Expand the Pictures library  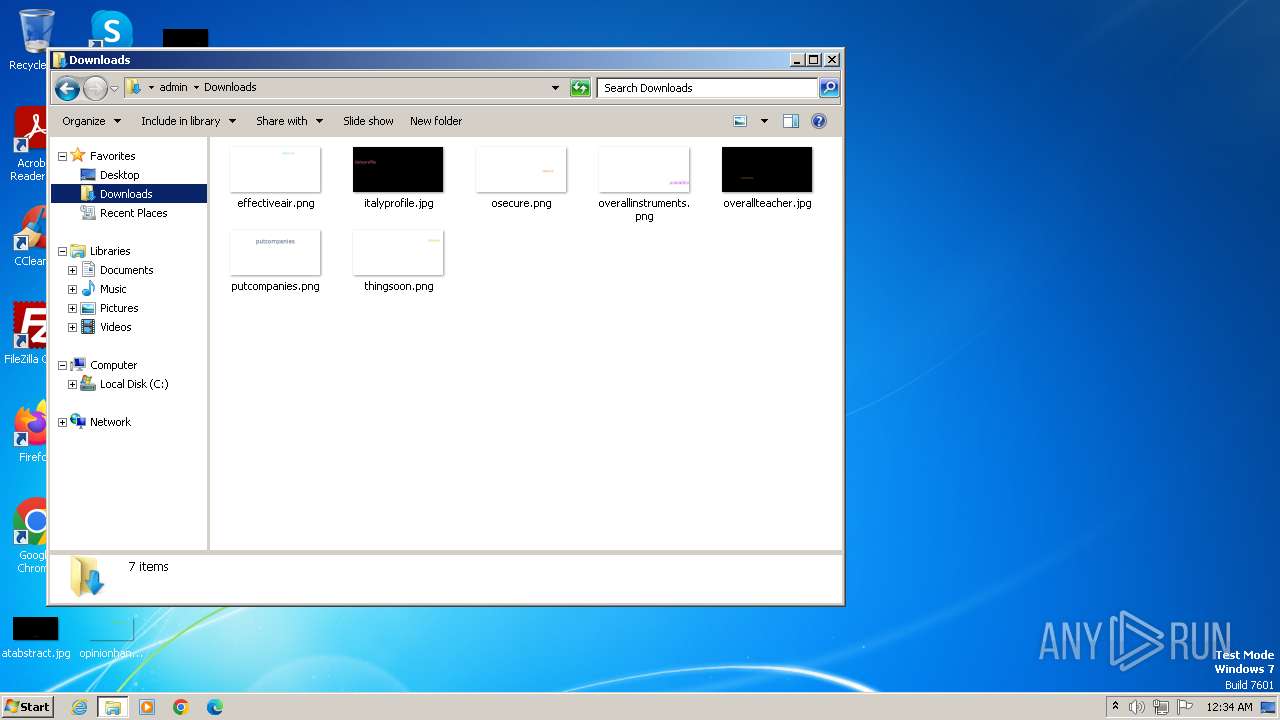tap(72, 308)
